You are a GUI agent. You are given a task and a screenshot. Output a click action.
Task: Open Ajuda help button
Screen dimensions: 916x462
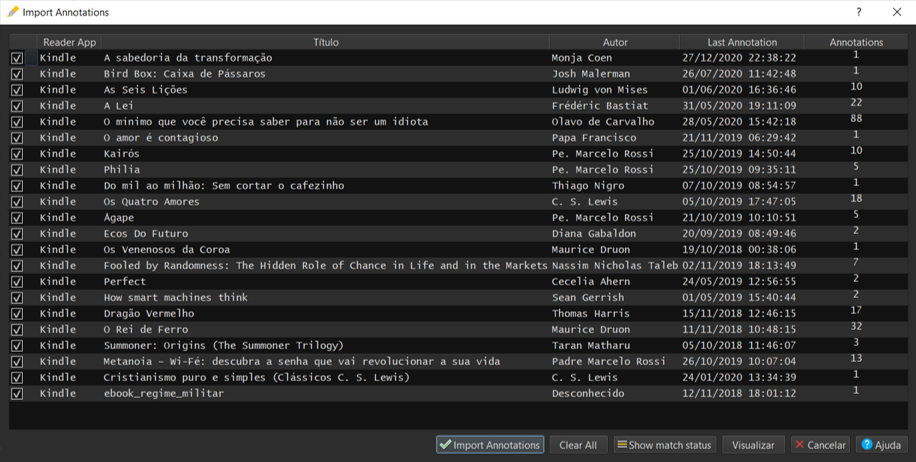pyautogui.click(x=882, y=444)
